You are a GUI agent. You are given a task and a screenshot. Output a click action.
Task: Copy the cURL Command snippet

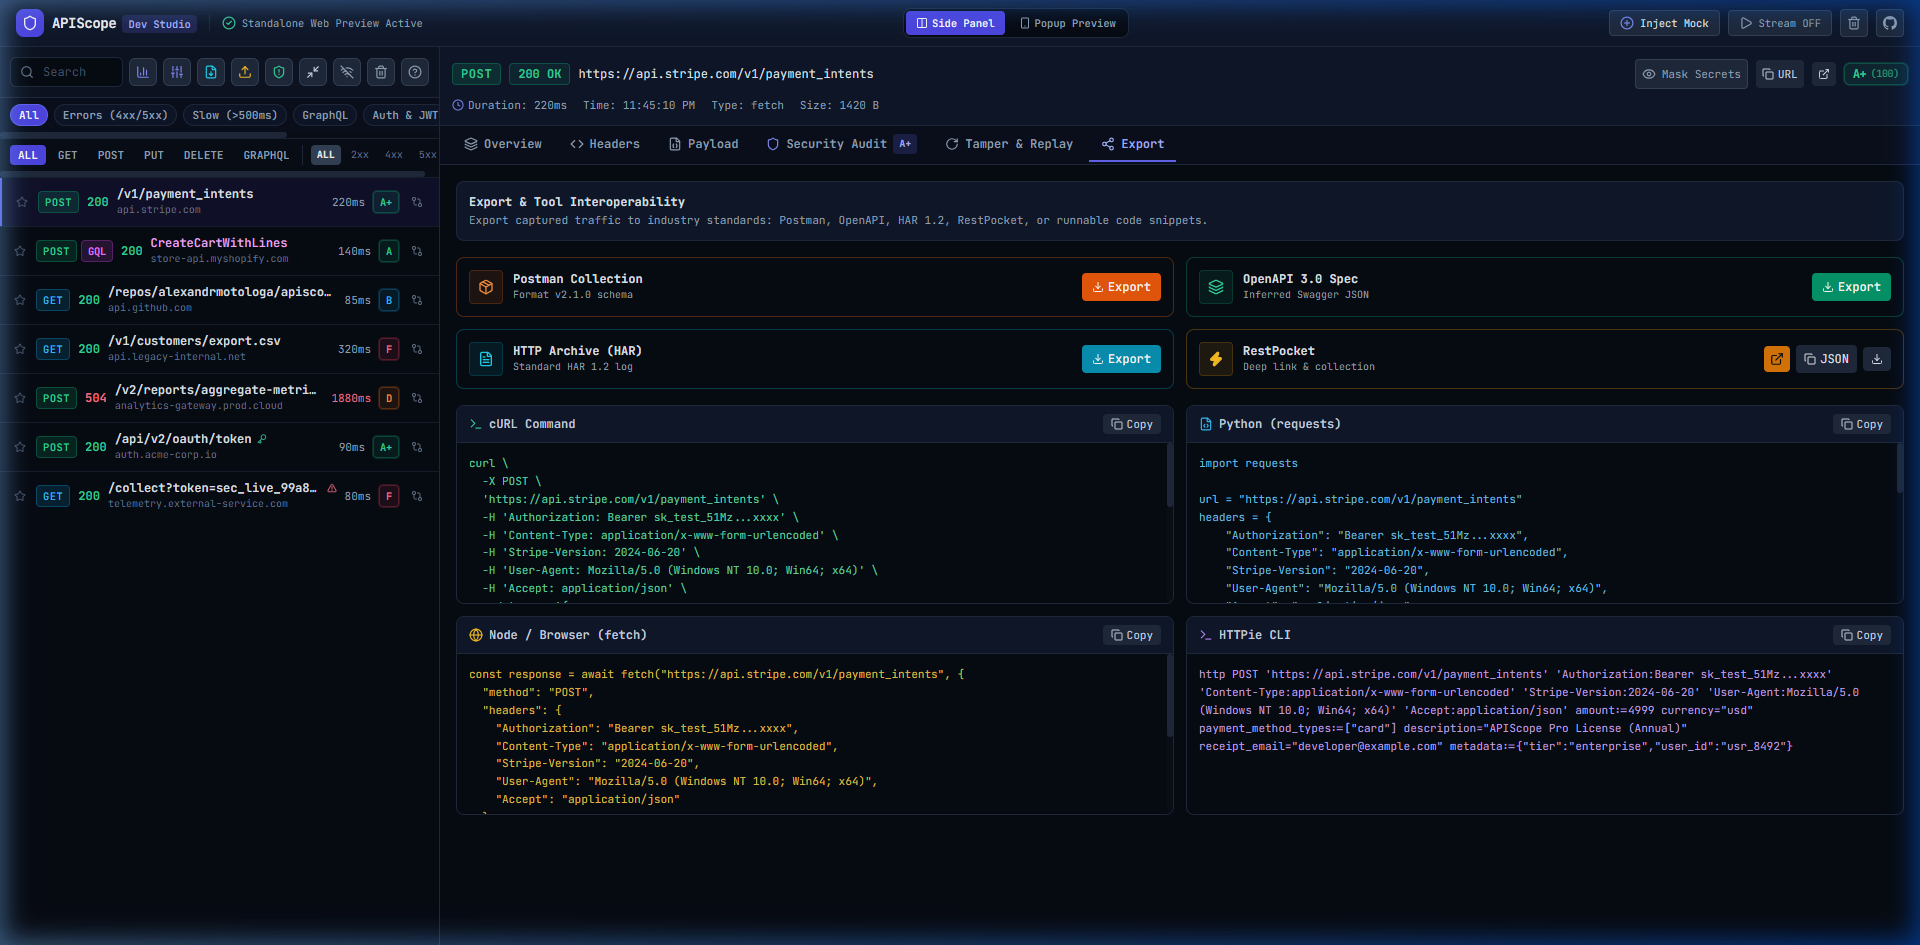[1132, 424]
